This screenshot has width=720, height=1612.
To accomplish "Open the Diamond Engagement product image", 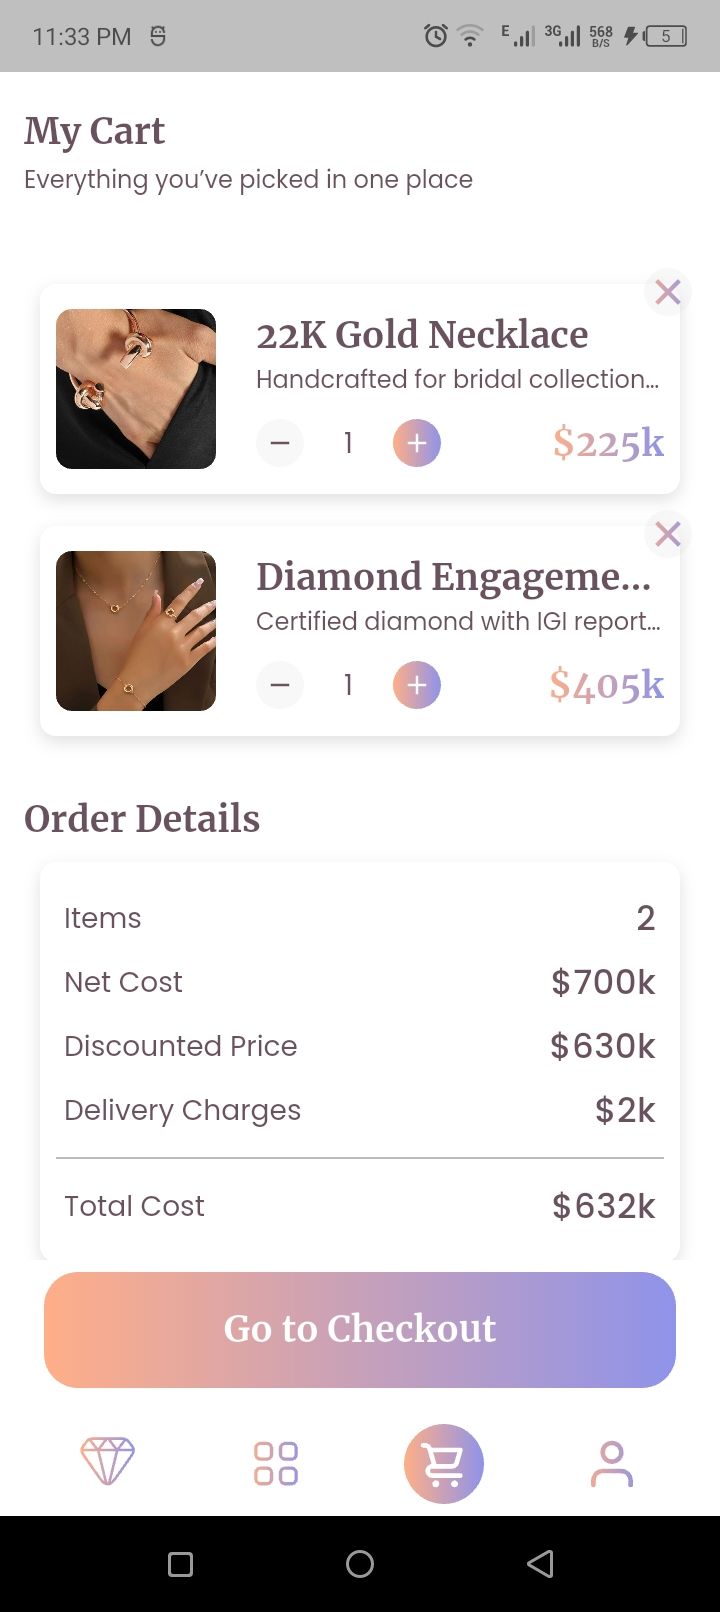I will click(136, 631).
